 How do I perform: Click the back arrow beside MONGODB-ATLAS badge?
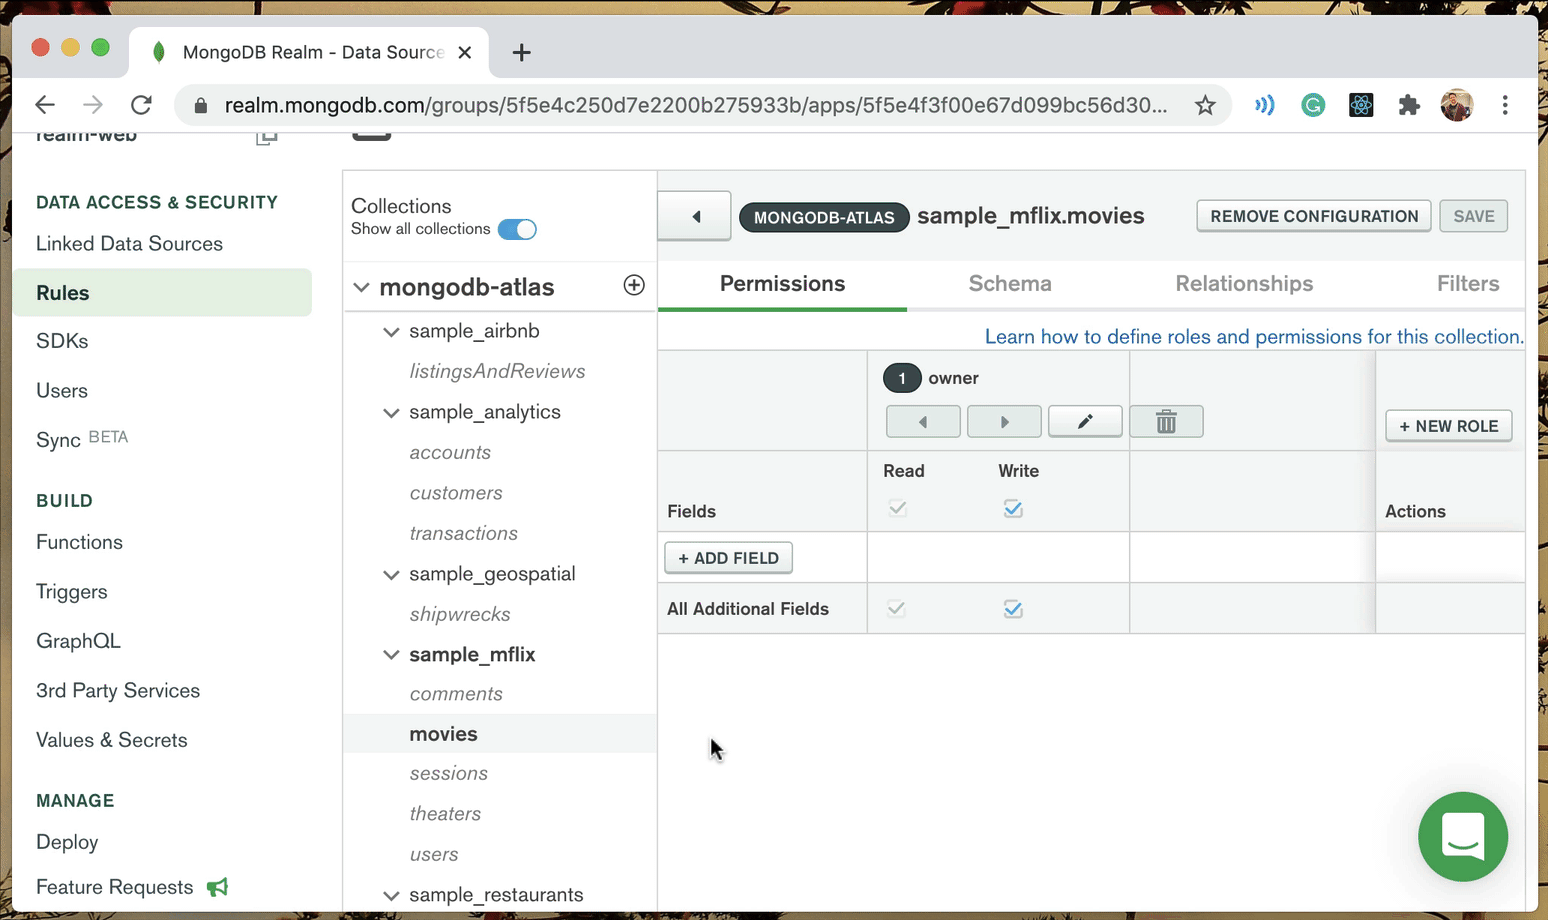click(695, 216)
